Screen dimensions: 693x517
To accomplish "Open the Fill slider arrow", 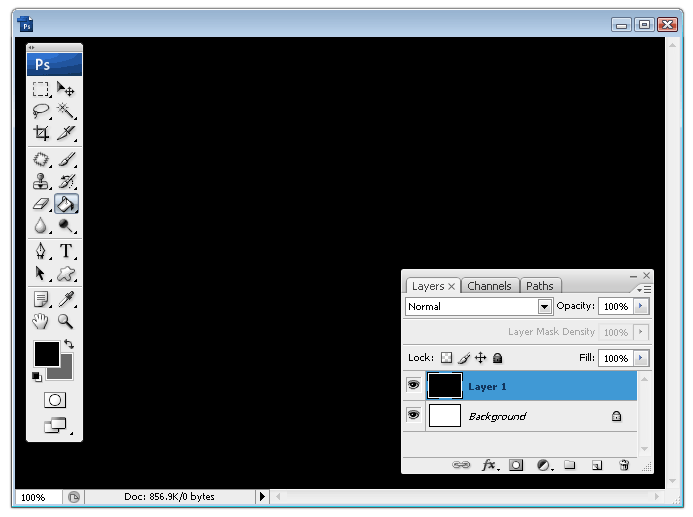I will 641,357.
